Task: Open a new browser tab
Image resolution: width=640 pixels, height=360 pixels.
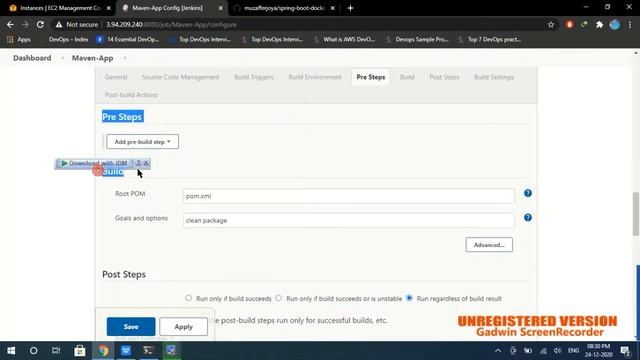Action: coord(350,8)
